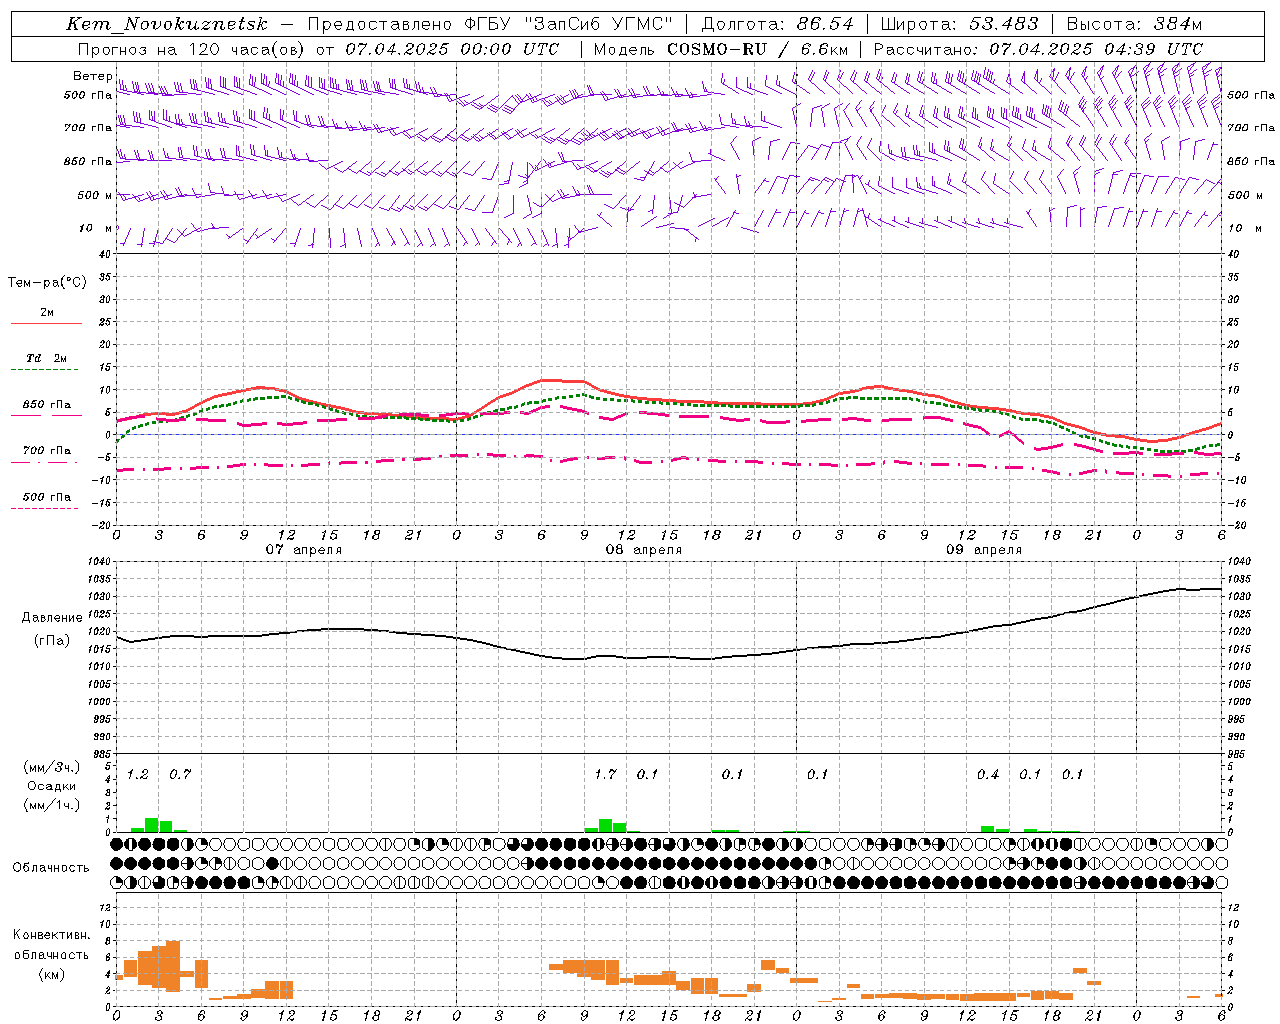Viewport: 1280px width, 1024px height.
Task: Click the 2м temperature legend line
Action: 46,323
